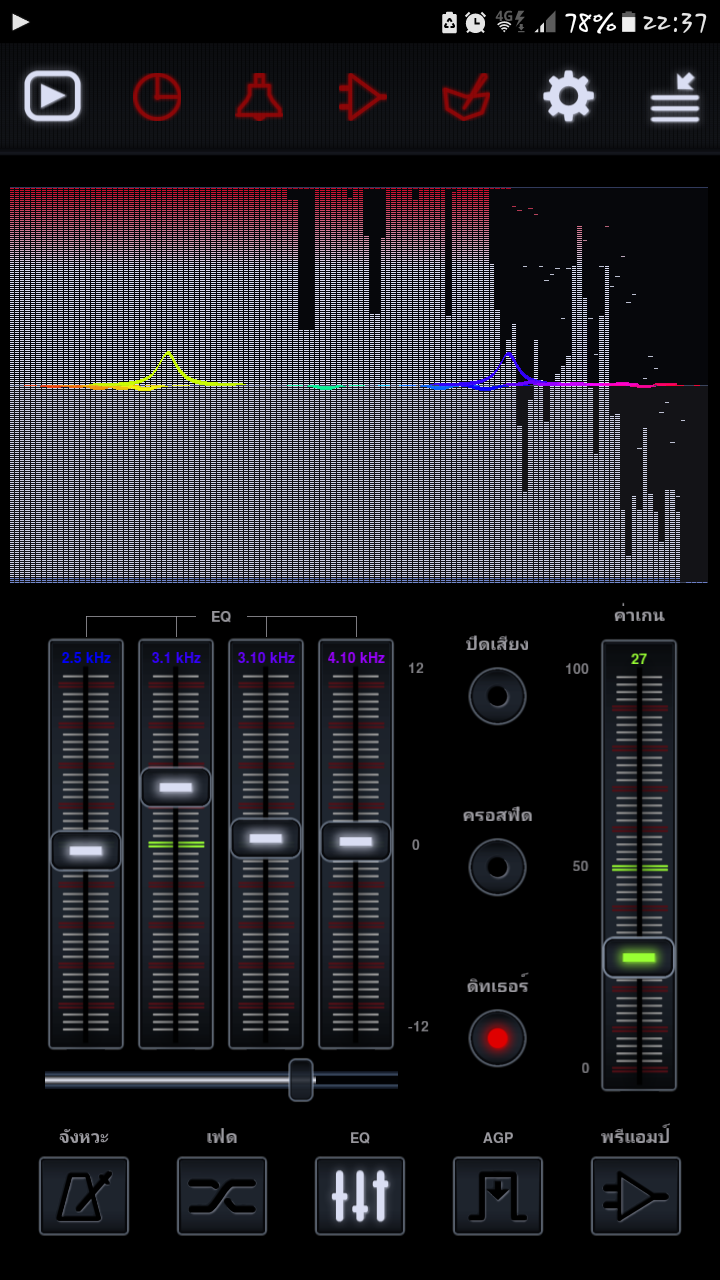Tap the metronome จังหวะ button
The height and width of the screenshot is (1280, 720).
(x=84, y=1196)
